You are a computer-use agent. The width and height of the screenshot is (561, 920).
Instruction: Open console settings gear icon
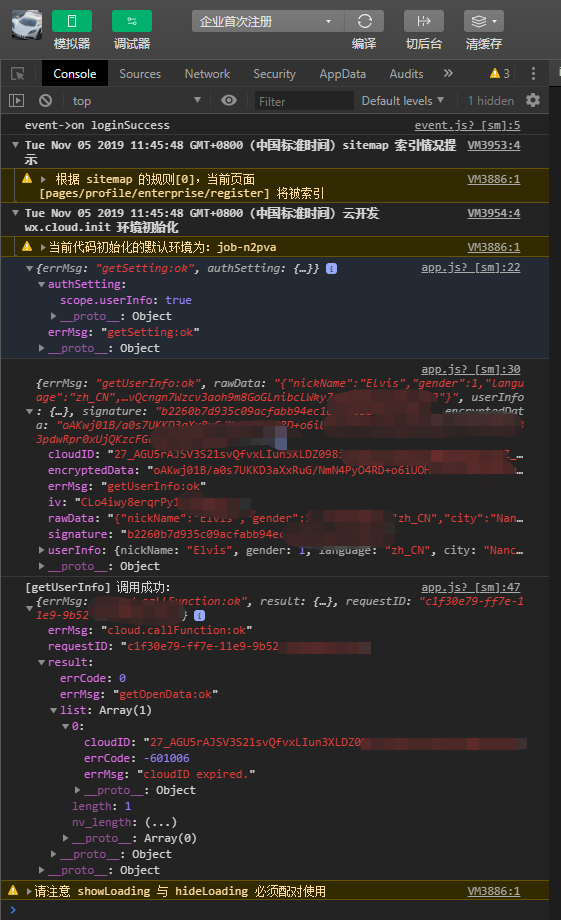point(533,101)
